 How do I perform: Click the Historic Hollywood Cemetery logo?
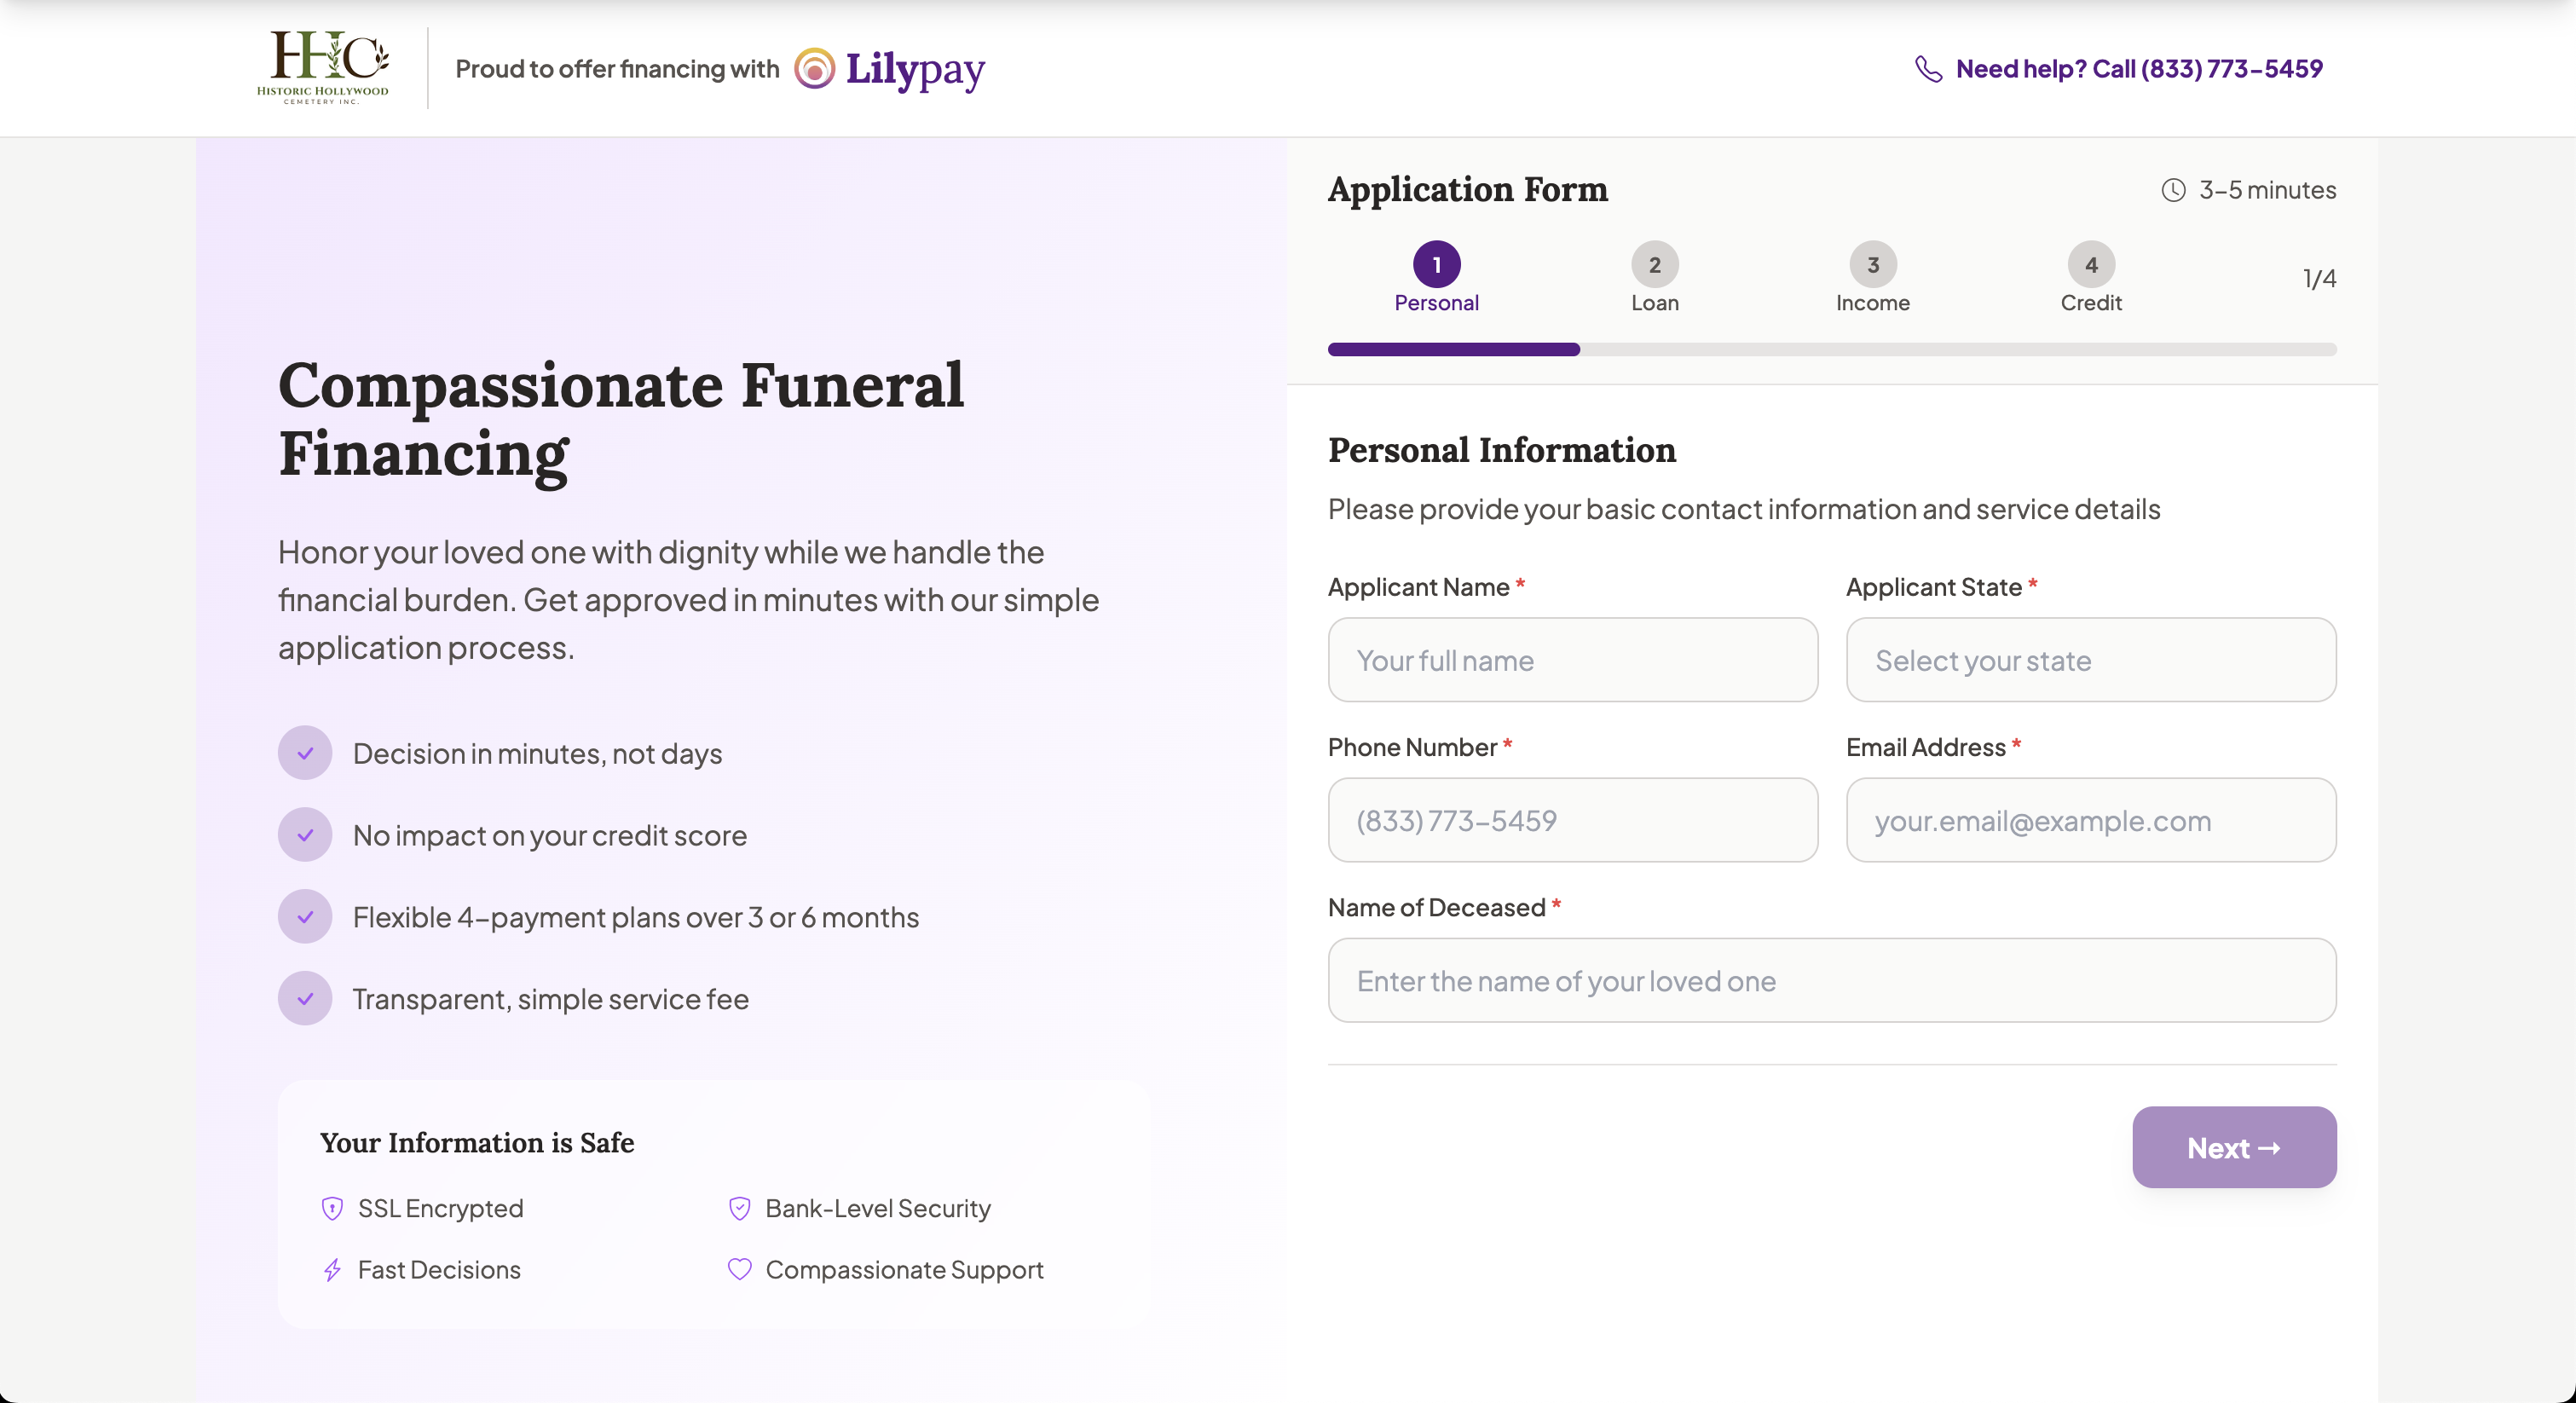click(322, 67)
